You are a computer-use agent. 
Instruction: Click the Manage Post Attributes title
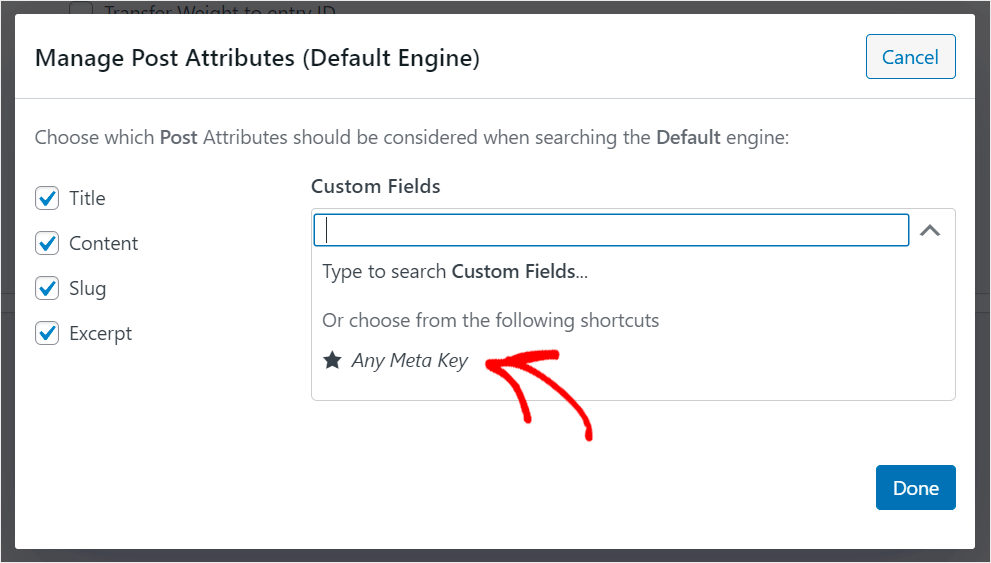point(257,58)
